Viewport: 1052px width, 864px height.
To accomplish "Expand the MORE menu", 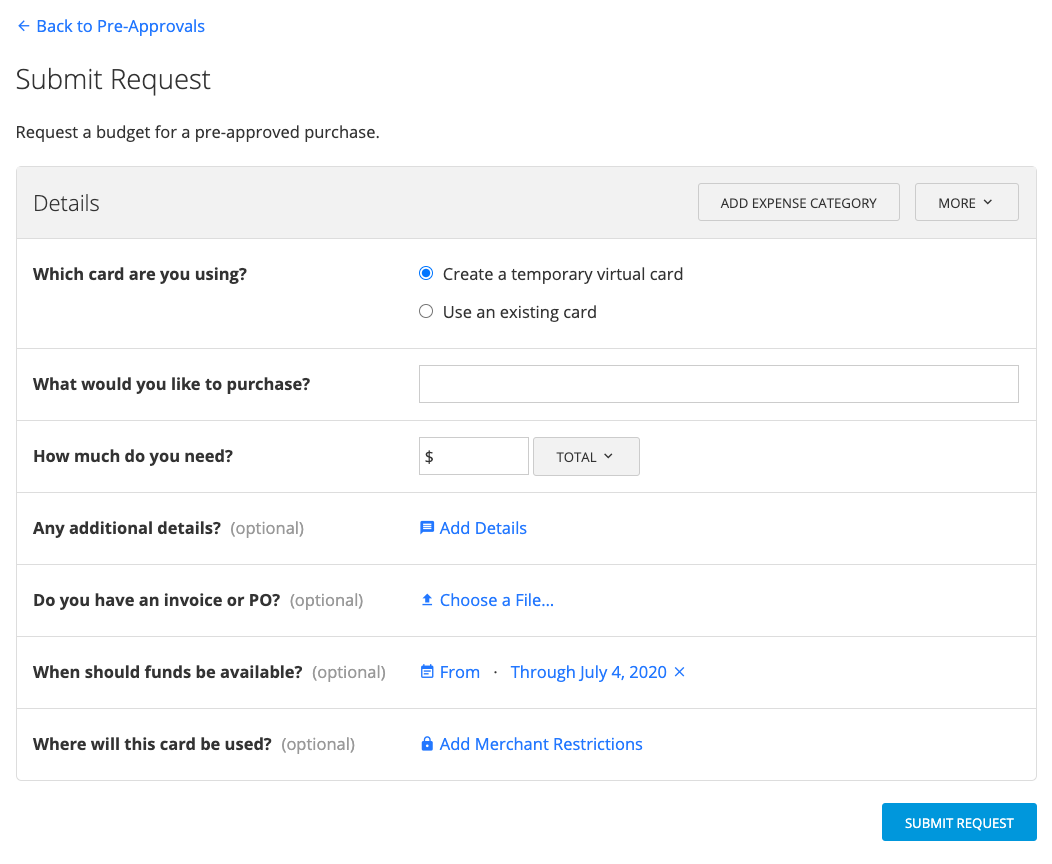I will pyautogui.click(x=966, y=202).
